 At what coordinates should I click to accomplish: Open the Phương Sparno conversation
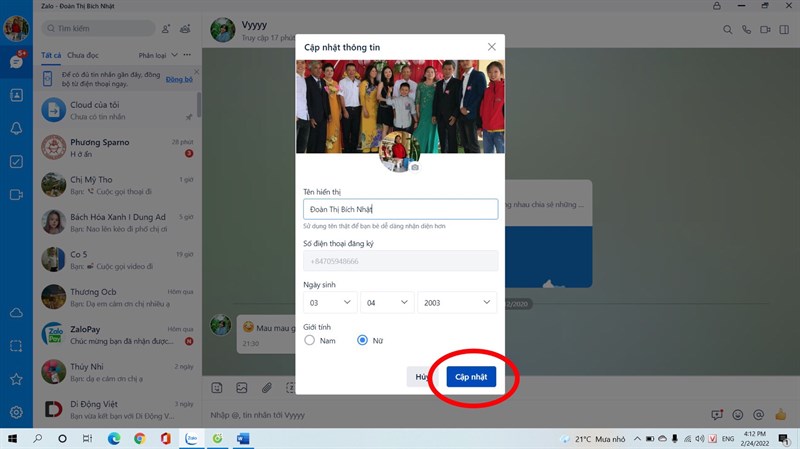pos(118,147)
